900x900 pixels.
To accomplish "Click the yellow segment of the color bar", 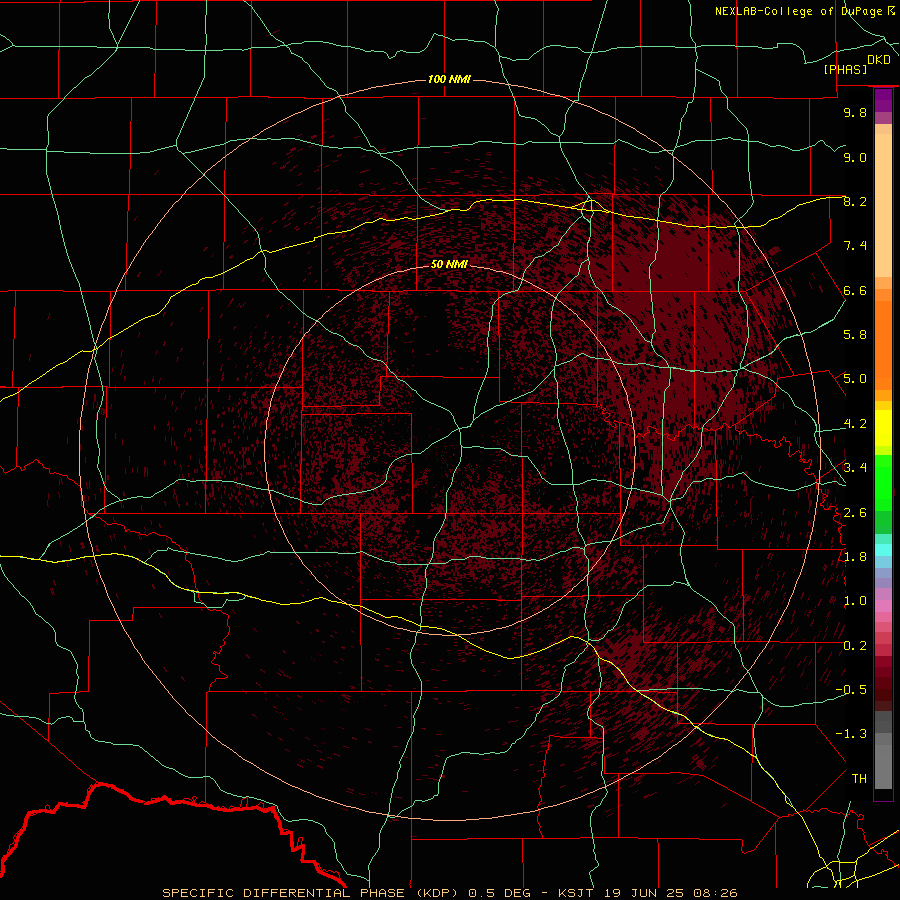I will coord(883,428).
